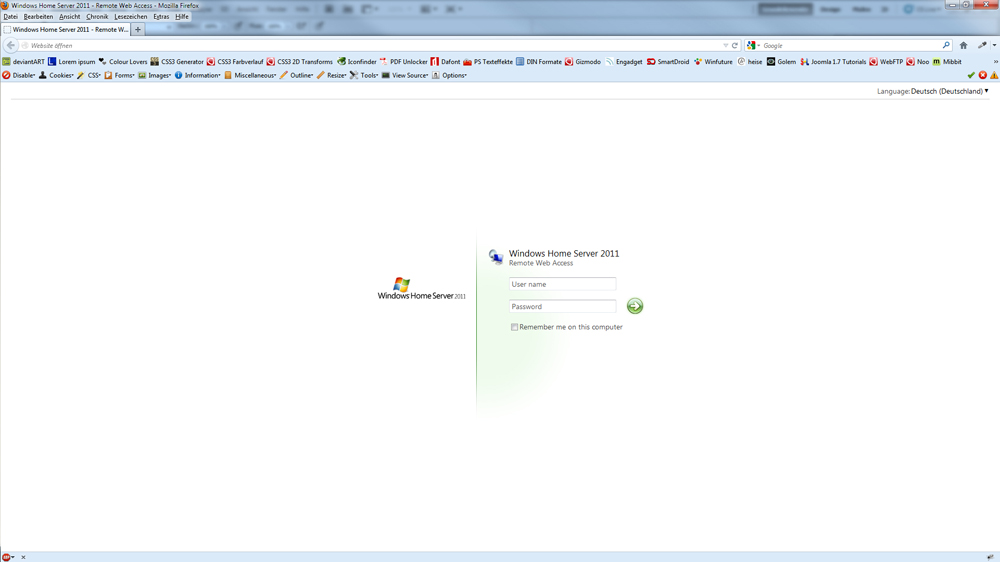The width and height of the screenshot is (1000, 562).
Task: Open the Engadget bookmark
Action: pos(624,62)
